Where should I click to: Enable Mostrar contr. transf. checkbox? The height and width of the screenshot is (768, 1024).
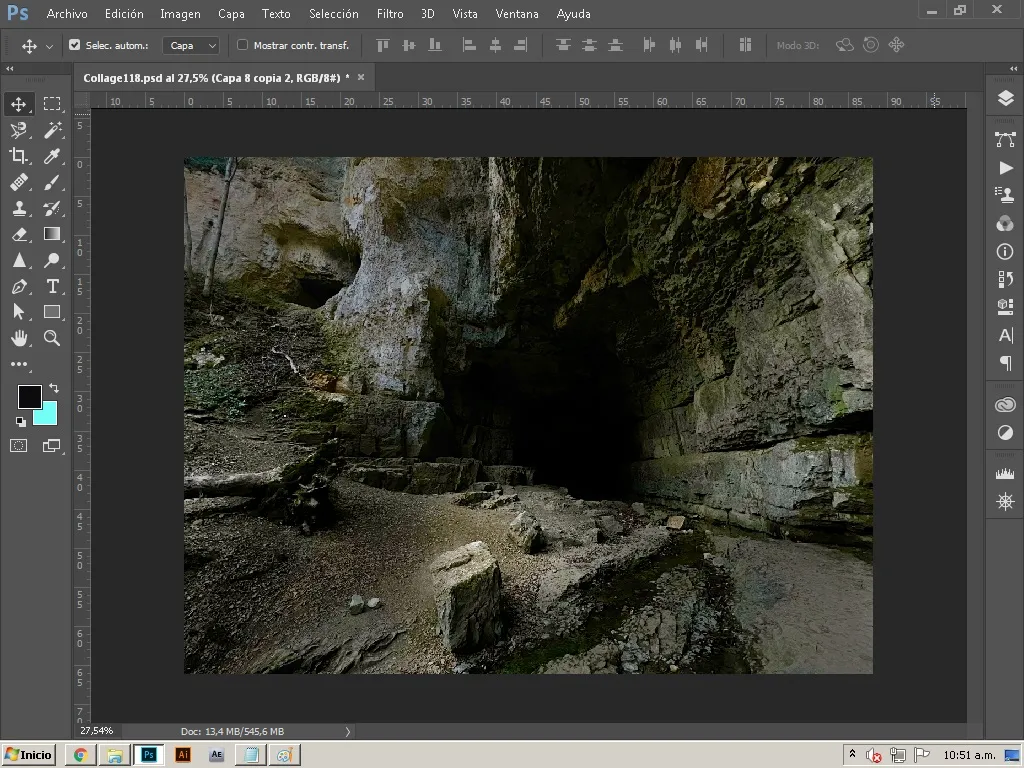click(242, 45)
